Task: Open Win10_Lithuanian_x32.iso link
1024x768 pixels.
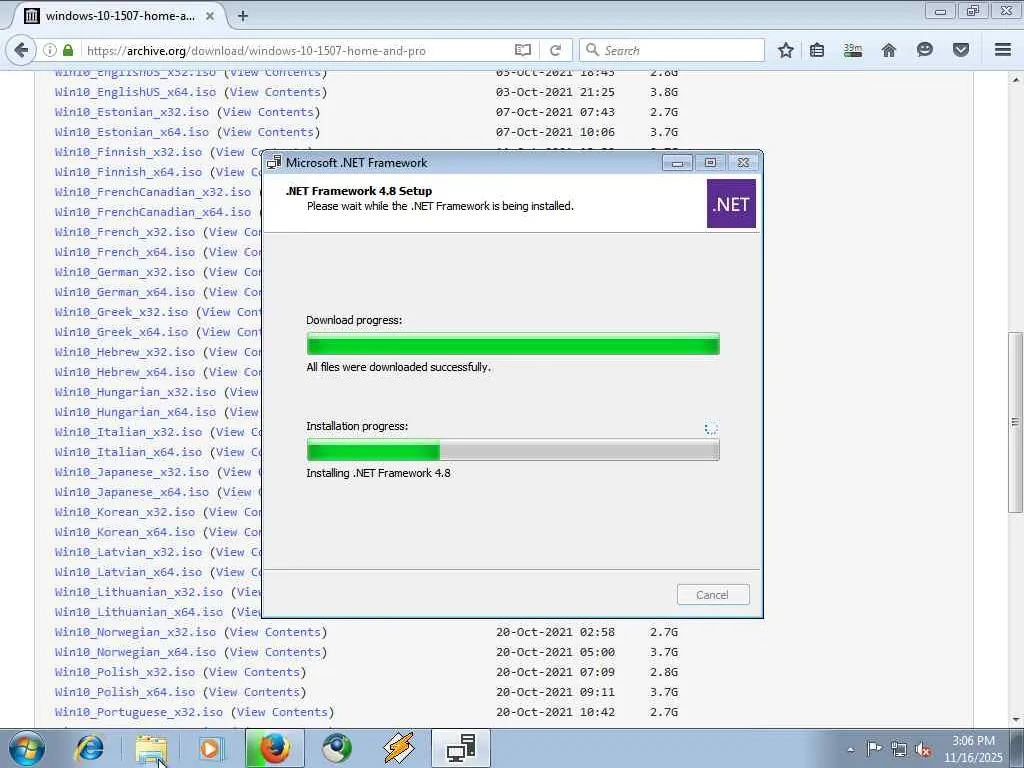Action: click(139, 592)
